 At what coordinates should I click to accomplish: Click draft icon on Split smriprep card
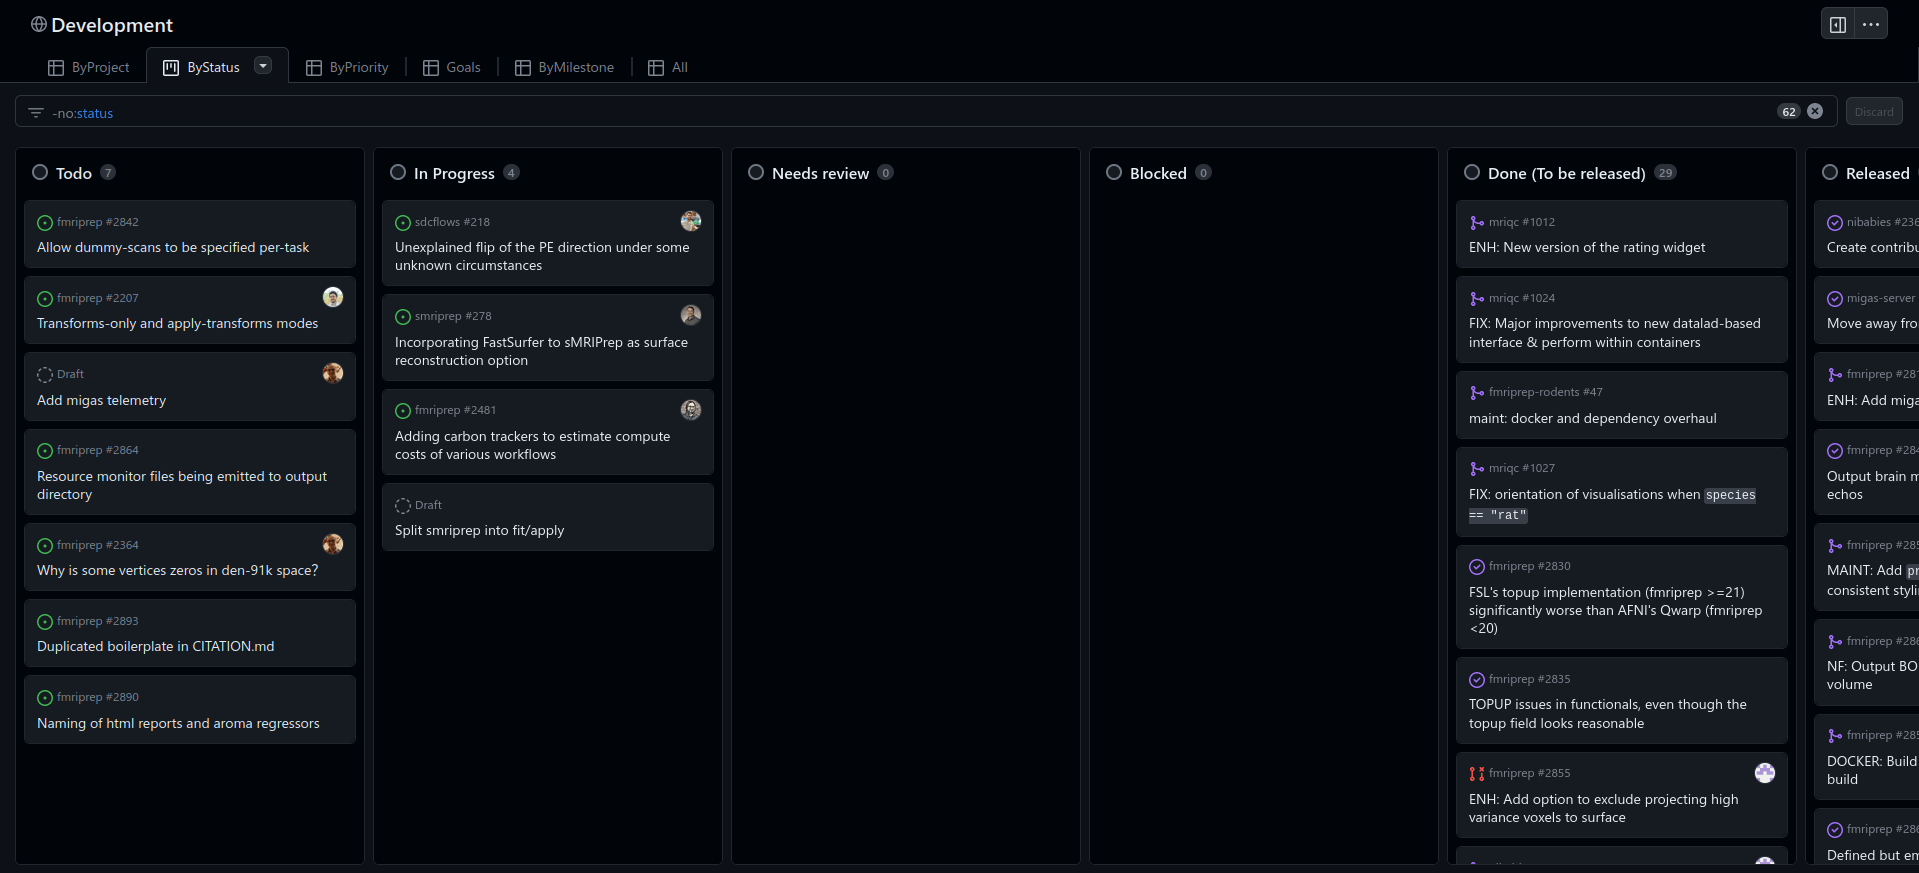403,506
